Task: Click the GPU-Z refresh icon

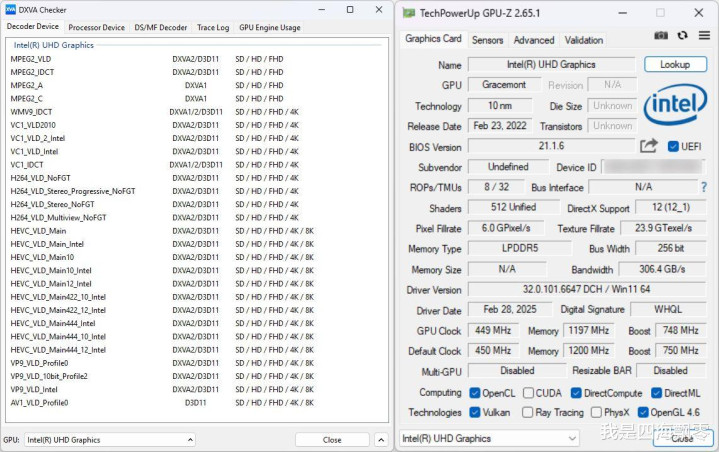Action: (x=682, y=35)
